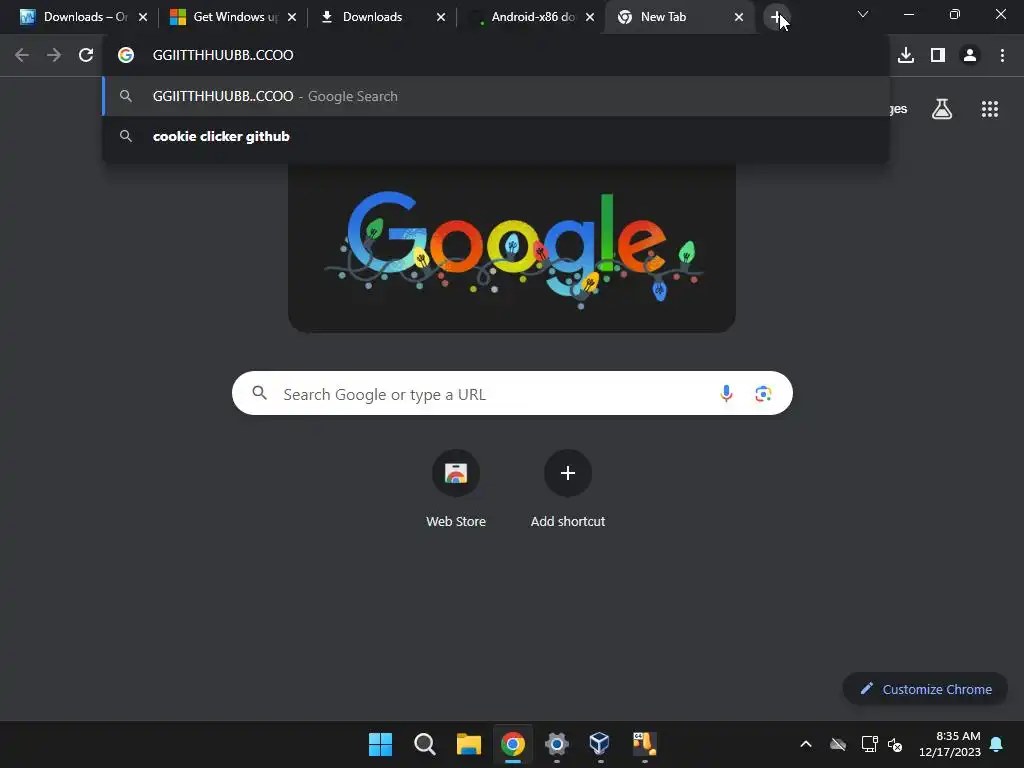Image resolution: width=1024 pixels, height=768 pixels.
Task: Click the Chrome taskbar icon
Action: (x=513, y=744)
